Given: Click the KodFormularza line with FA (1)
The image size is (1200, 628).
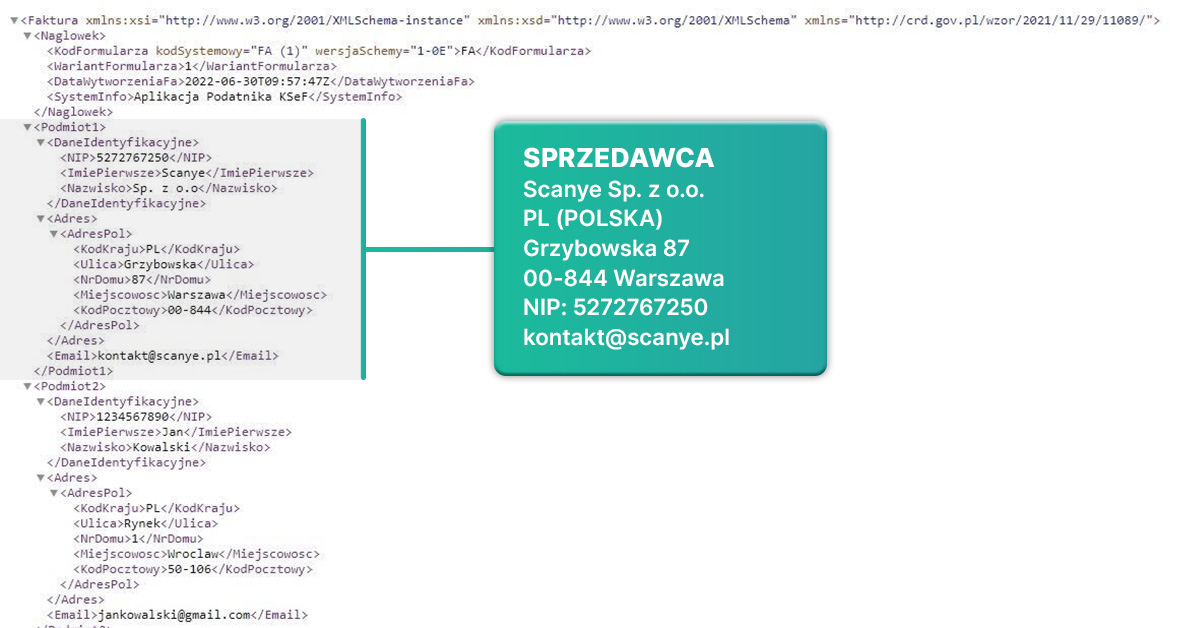Looking at the screenshot, I should point(318,50).
